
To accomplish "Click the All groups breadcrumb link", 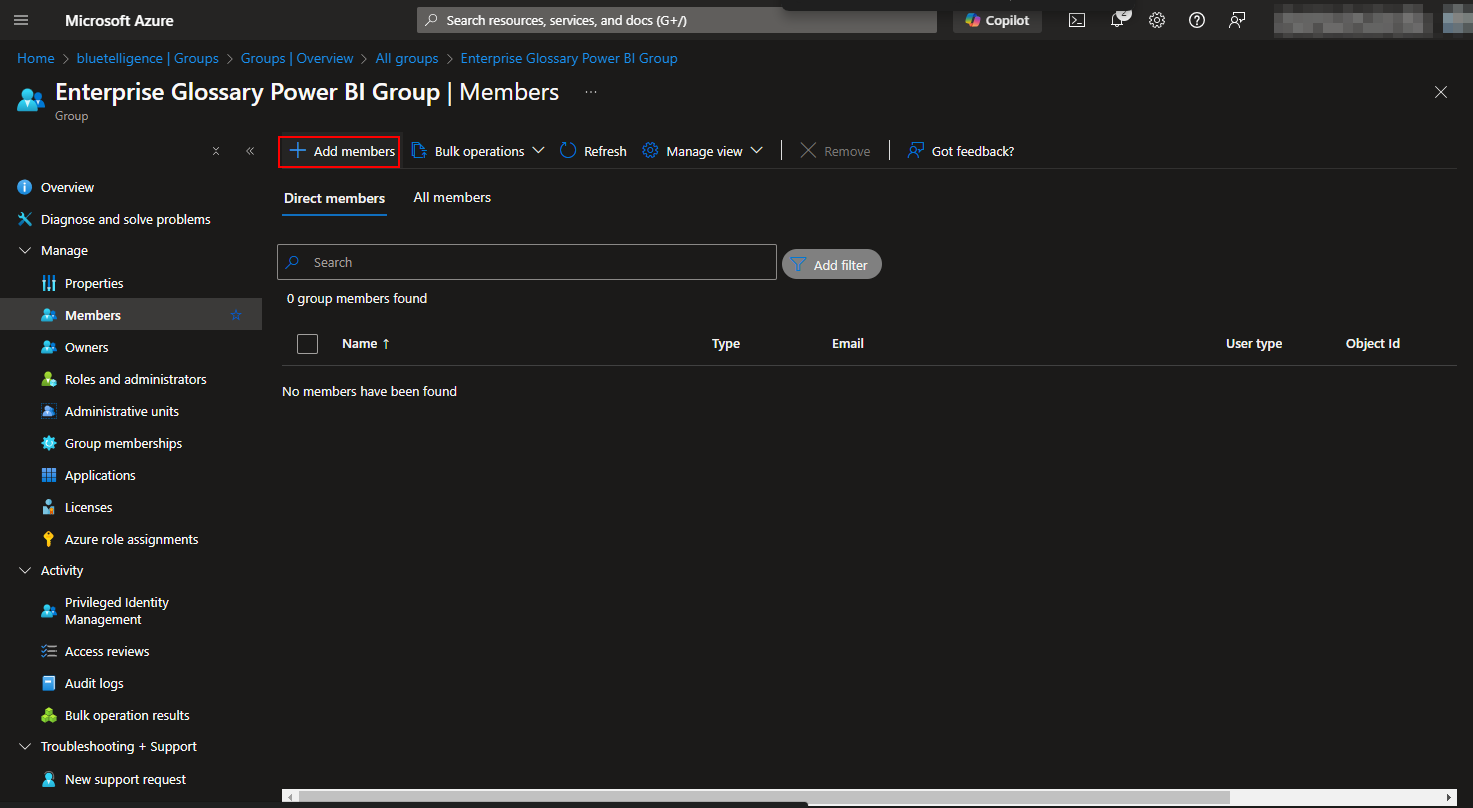I will (407, 58).
